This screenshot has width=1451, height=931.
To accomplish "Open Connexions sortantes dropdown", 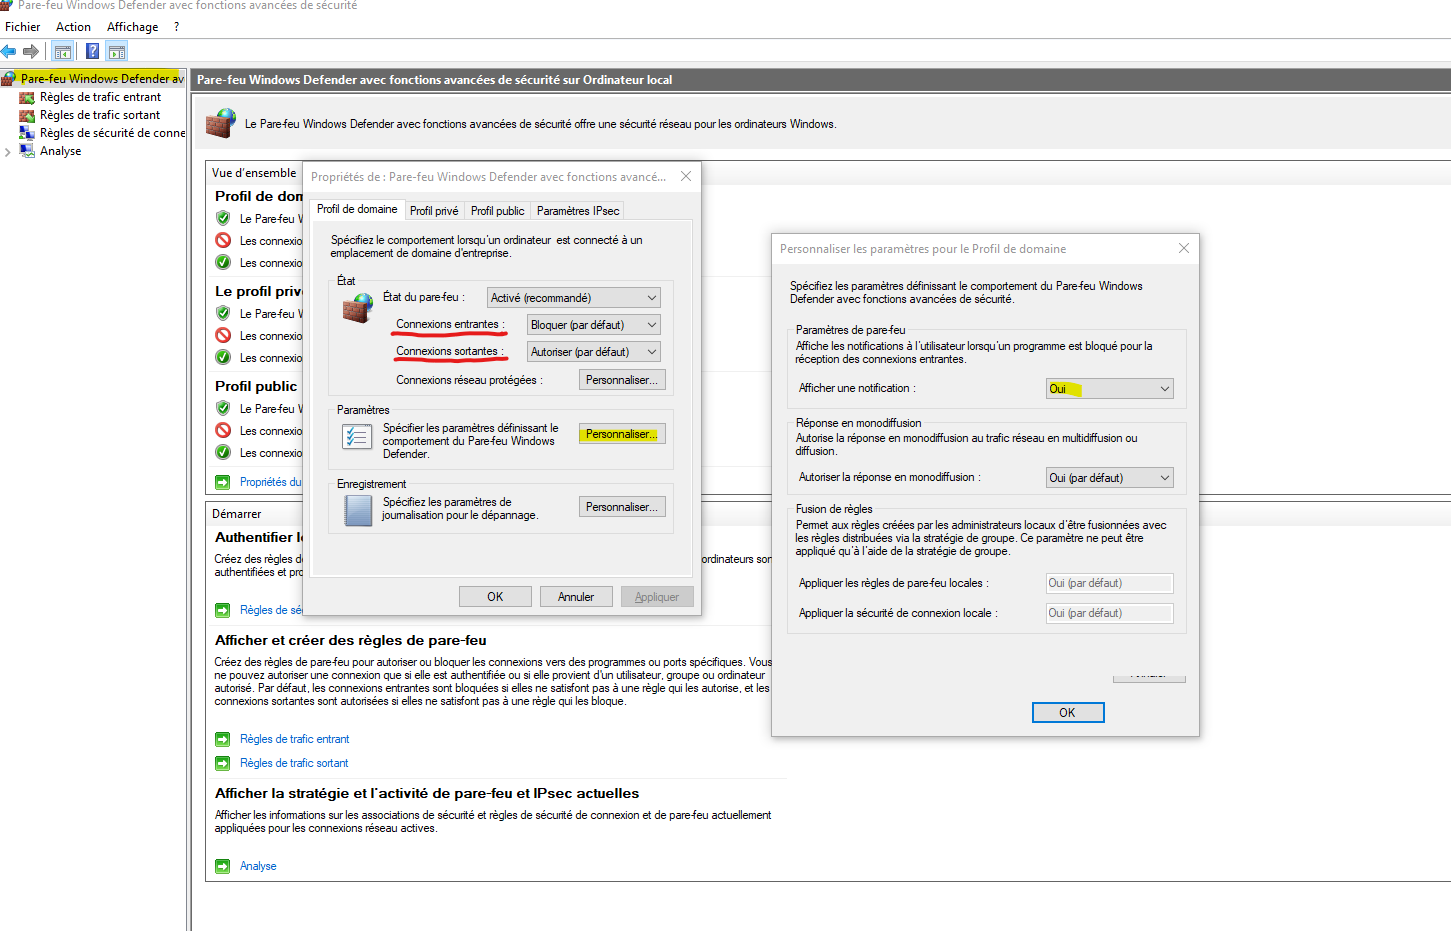I will [x=594, y=352].
